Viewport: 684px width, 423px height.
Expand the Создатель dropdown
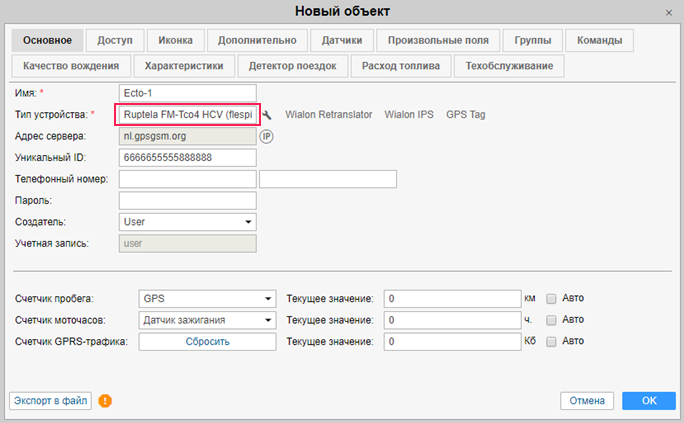187,221
